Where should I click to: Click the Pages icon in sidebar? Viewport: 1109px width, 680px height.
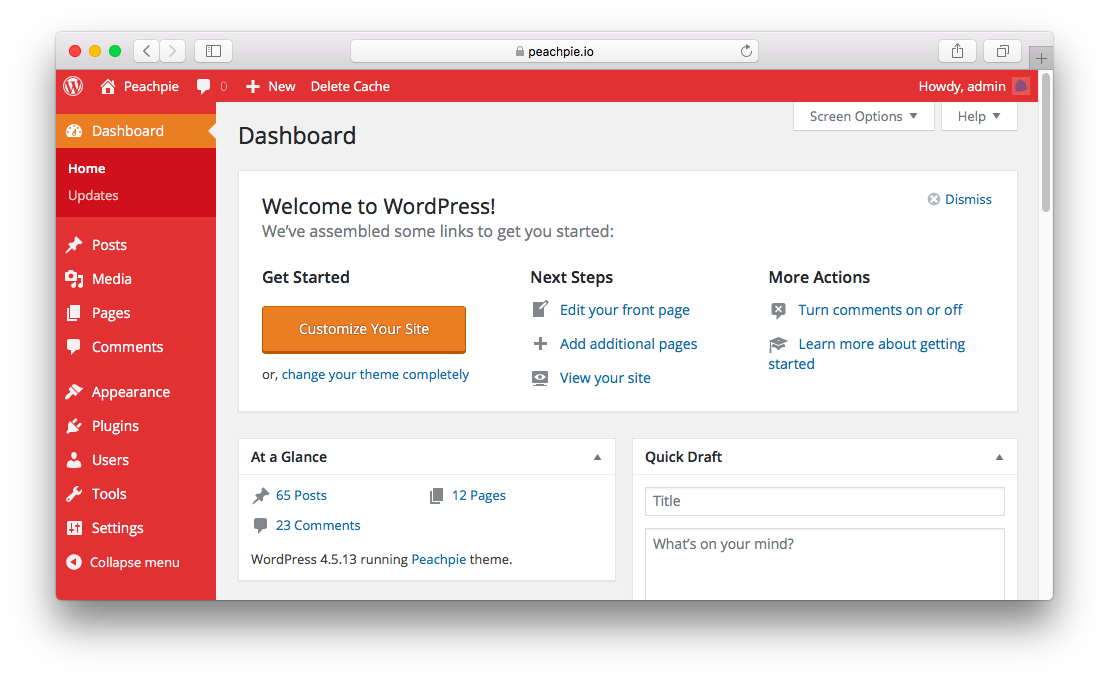click(74, 313)
